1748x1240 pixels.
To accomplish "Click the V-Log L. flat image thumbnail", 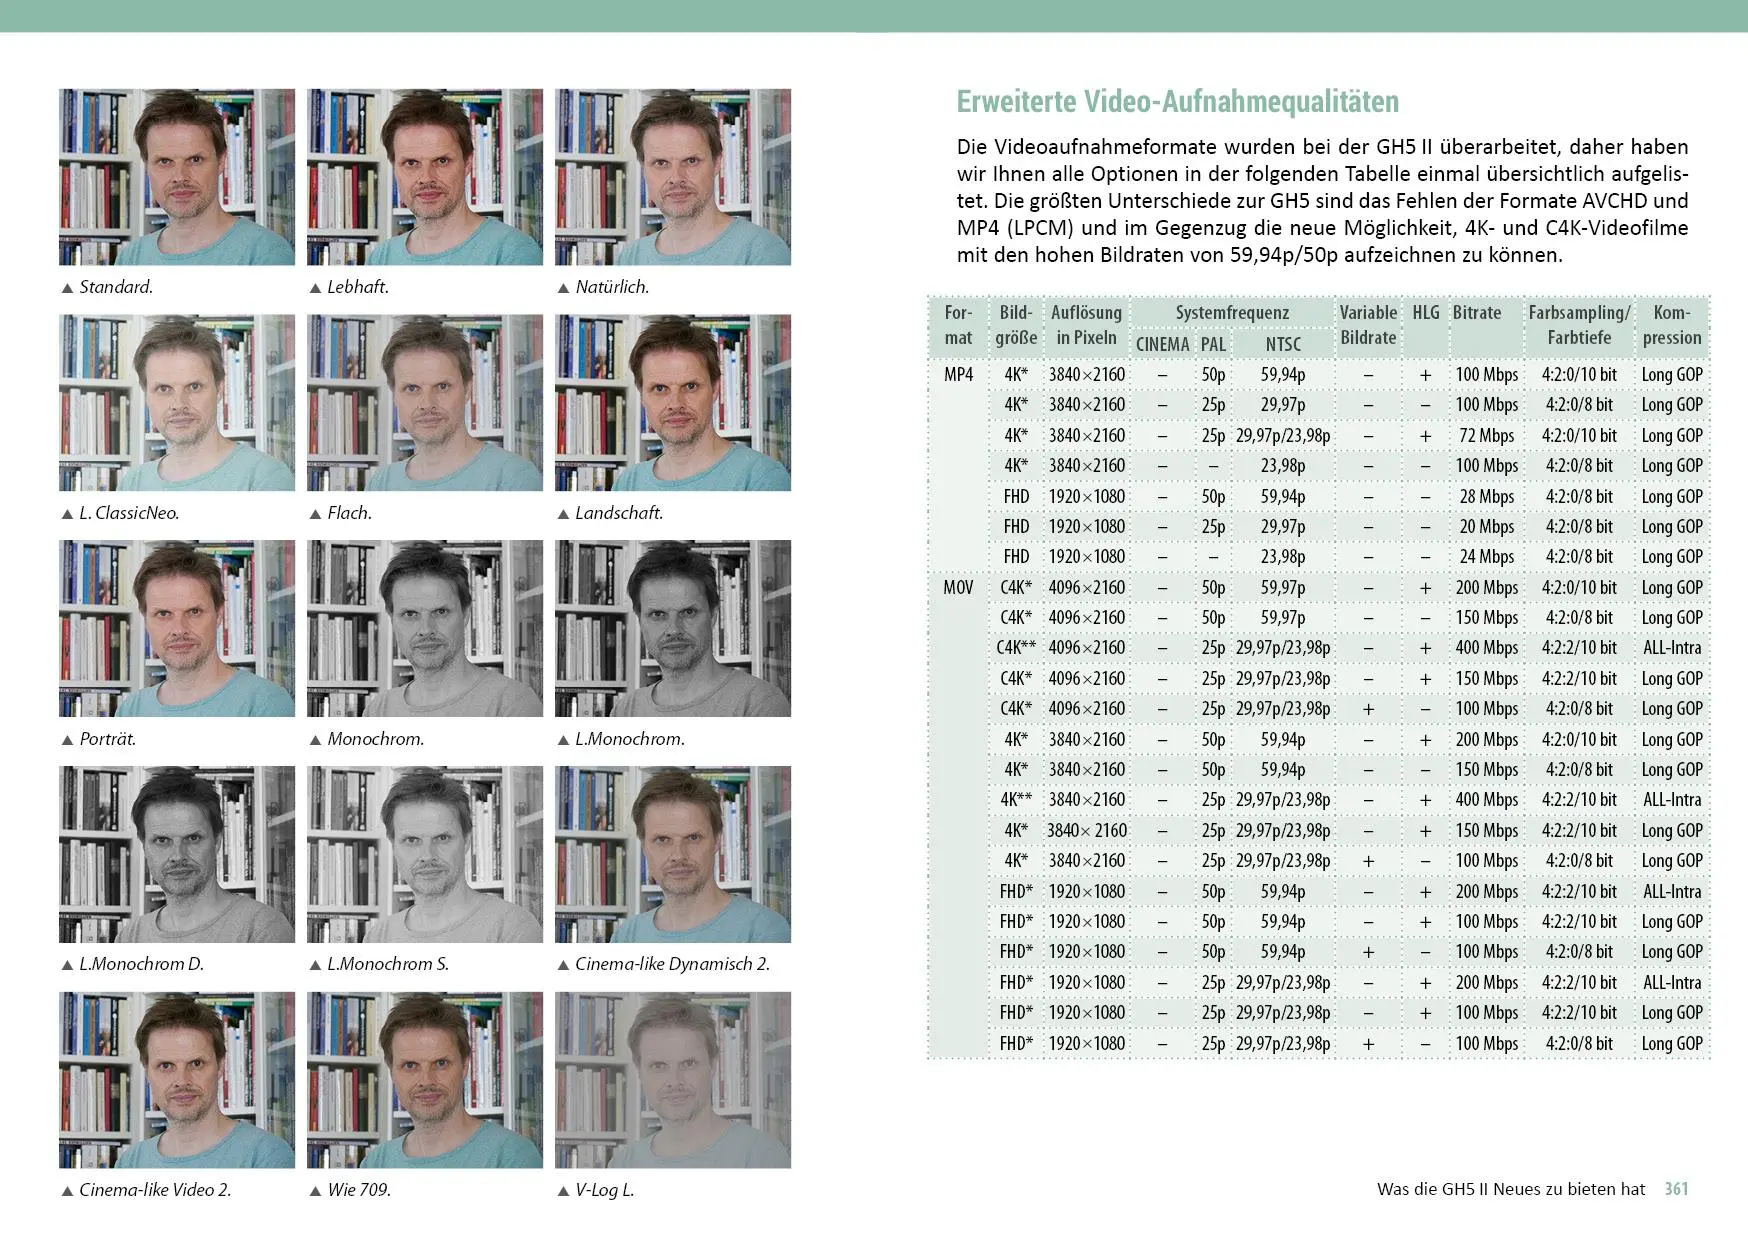I will click(673, 1080).
